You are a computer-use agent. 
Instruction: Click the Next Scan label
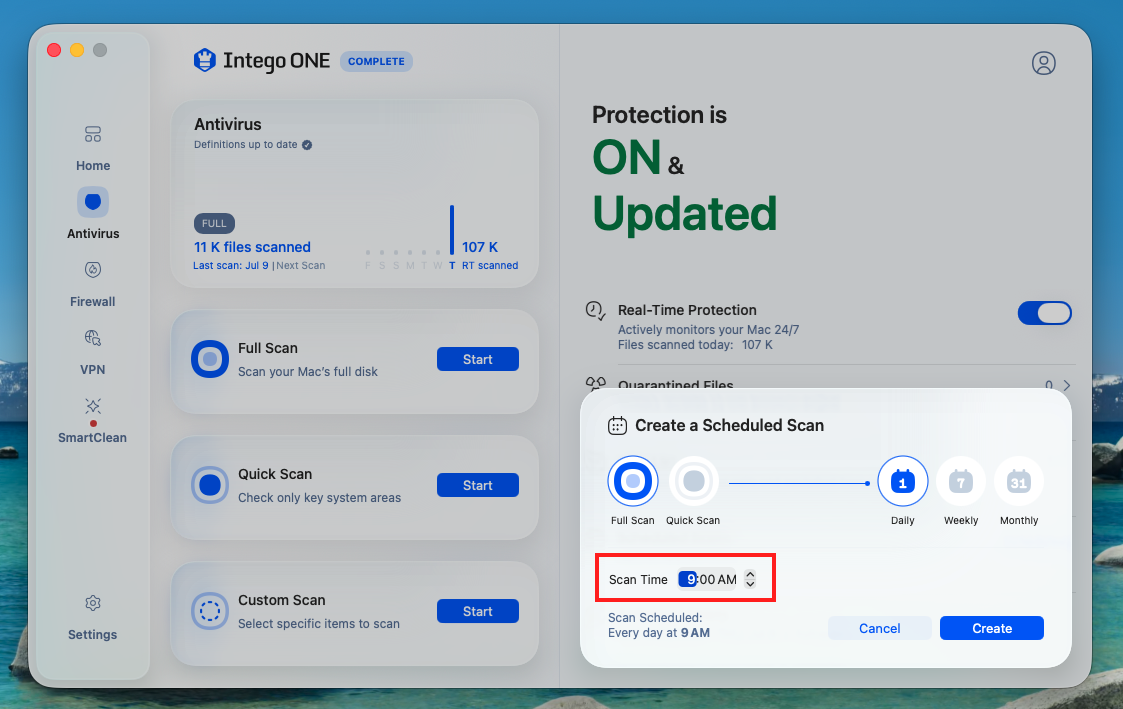pos(301,266)
